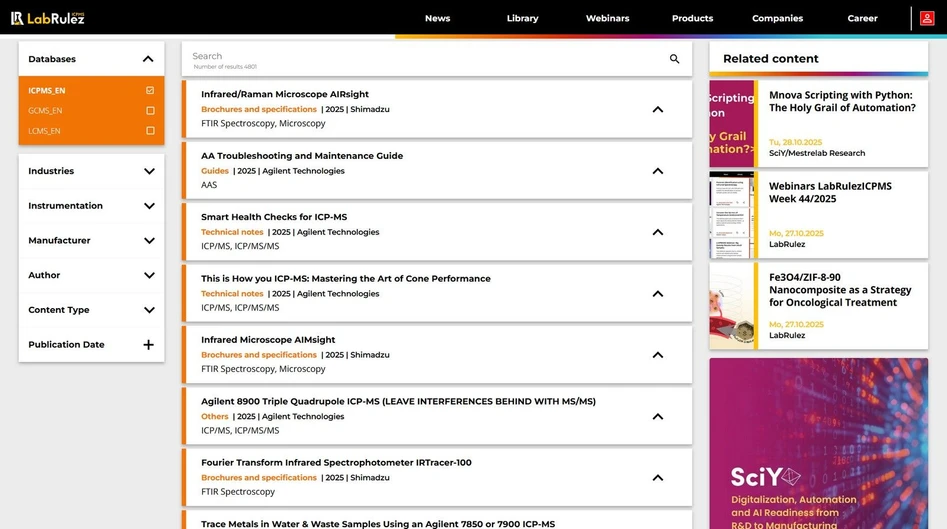The image size is (947, 529).
Task: Open Trace Metals in Water & Waste Samples title
Action: click(377, 524)
